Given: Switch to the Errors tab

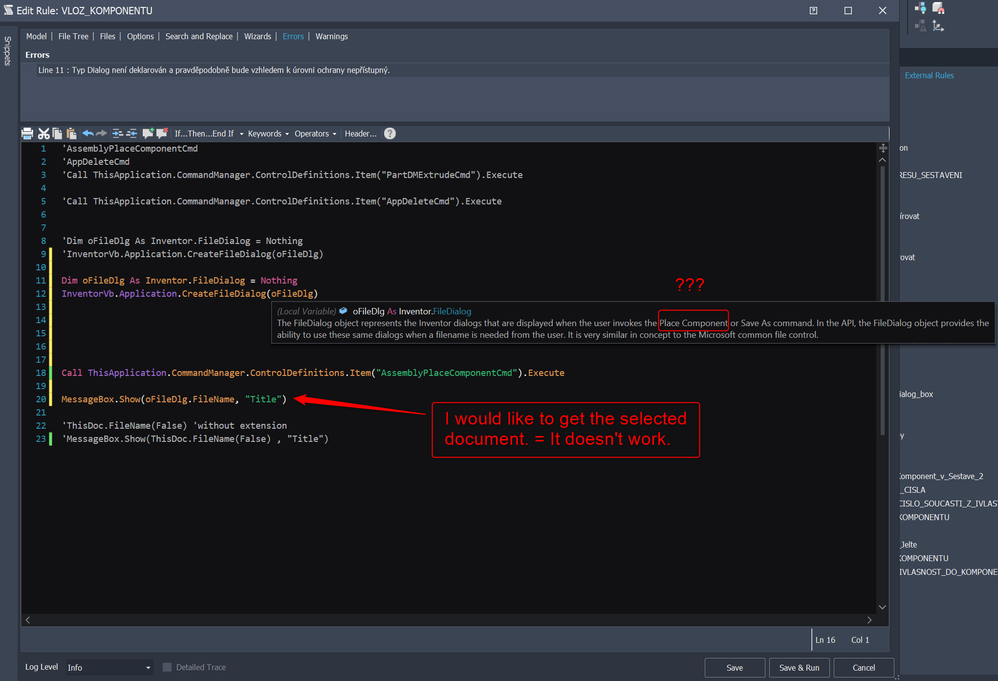Looking at the screenshot, I should [x=293, y=36].
